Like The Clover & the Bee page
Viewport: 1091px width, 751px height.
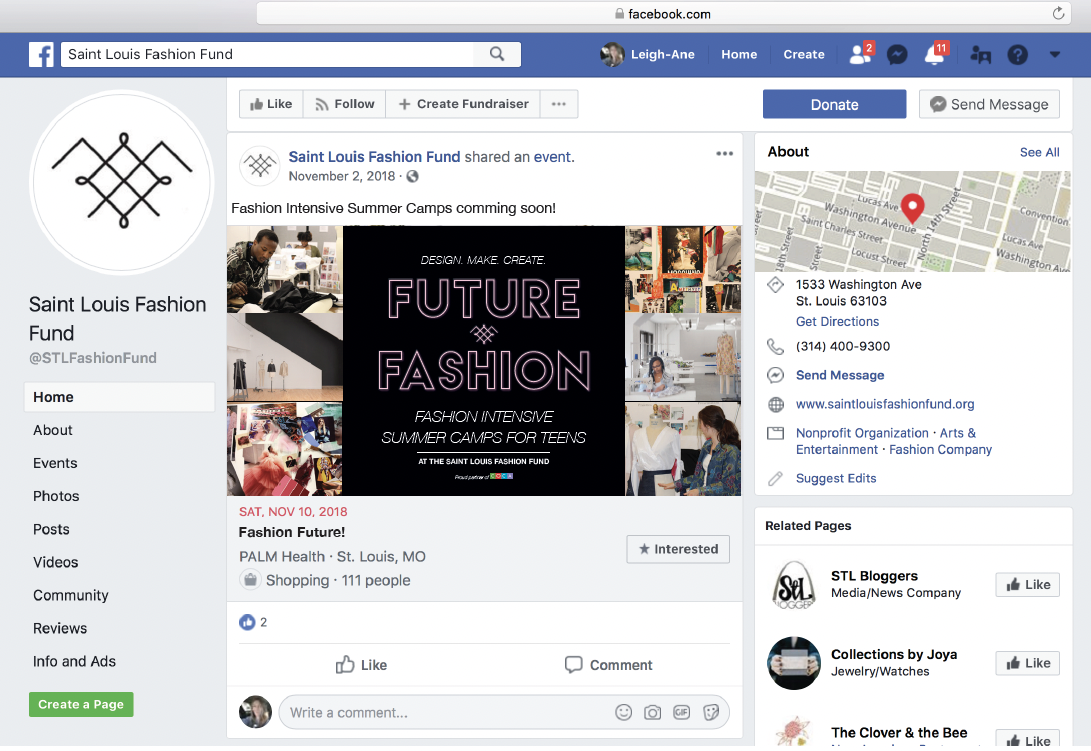pyautogui.click(x=1028, y=739)
